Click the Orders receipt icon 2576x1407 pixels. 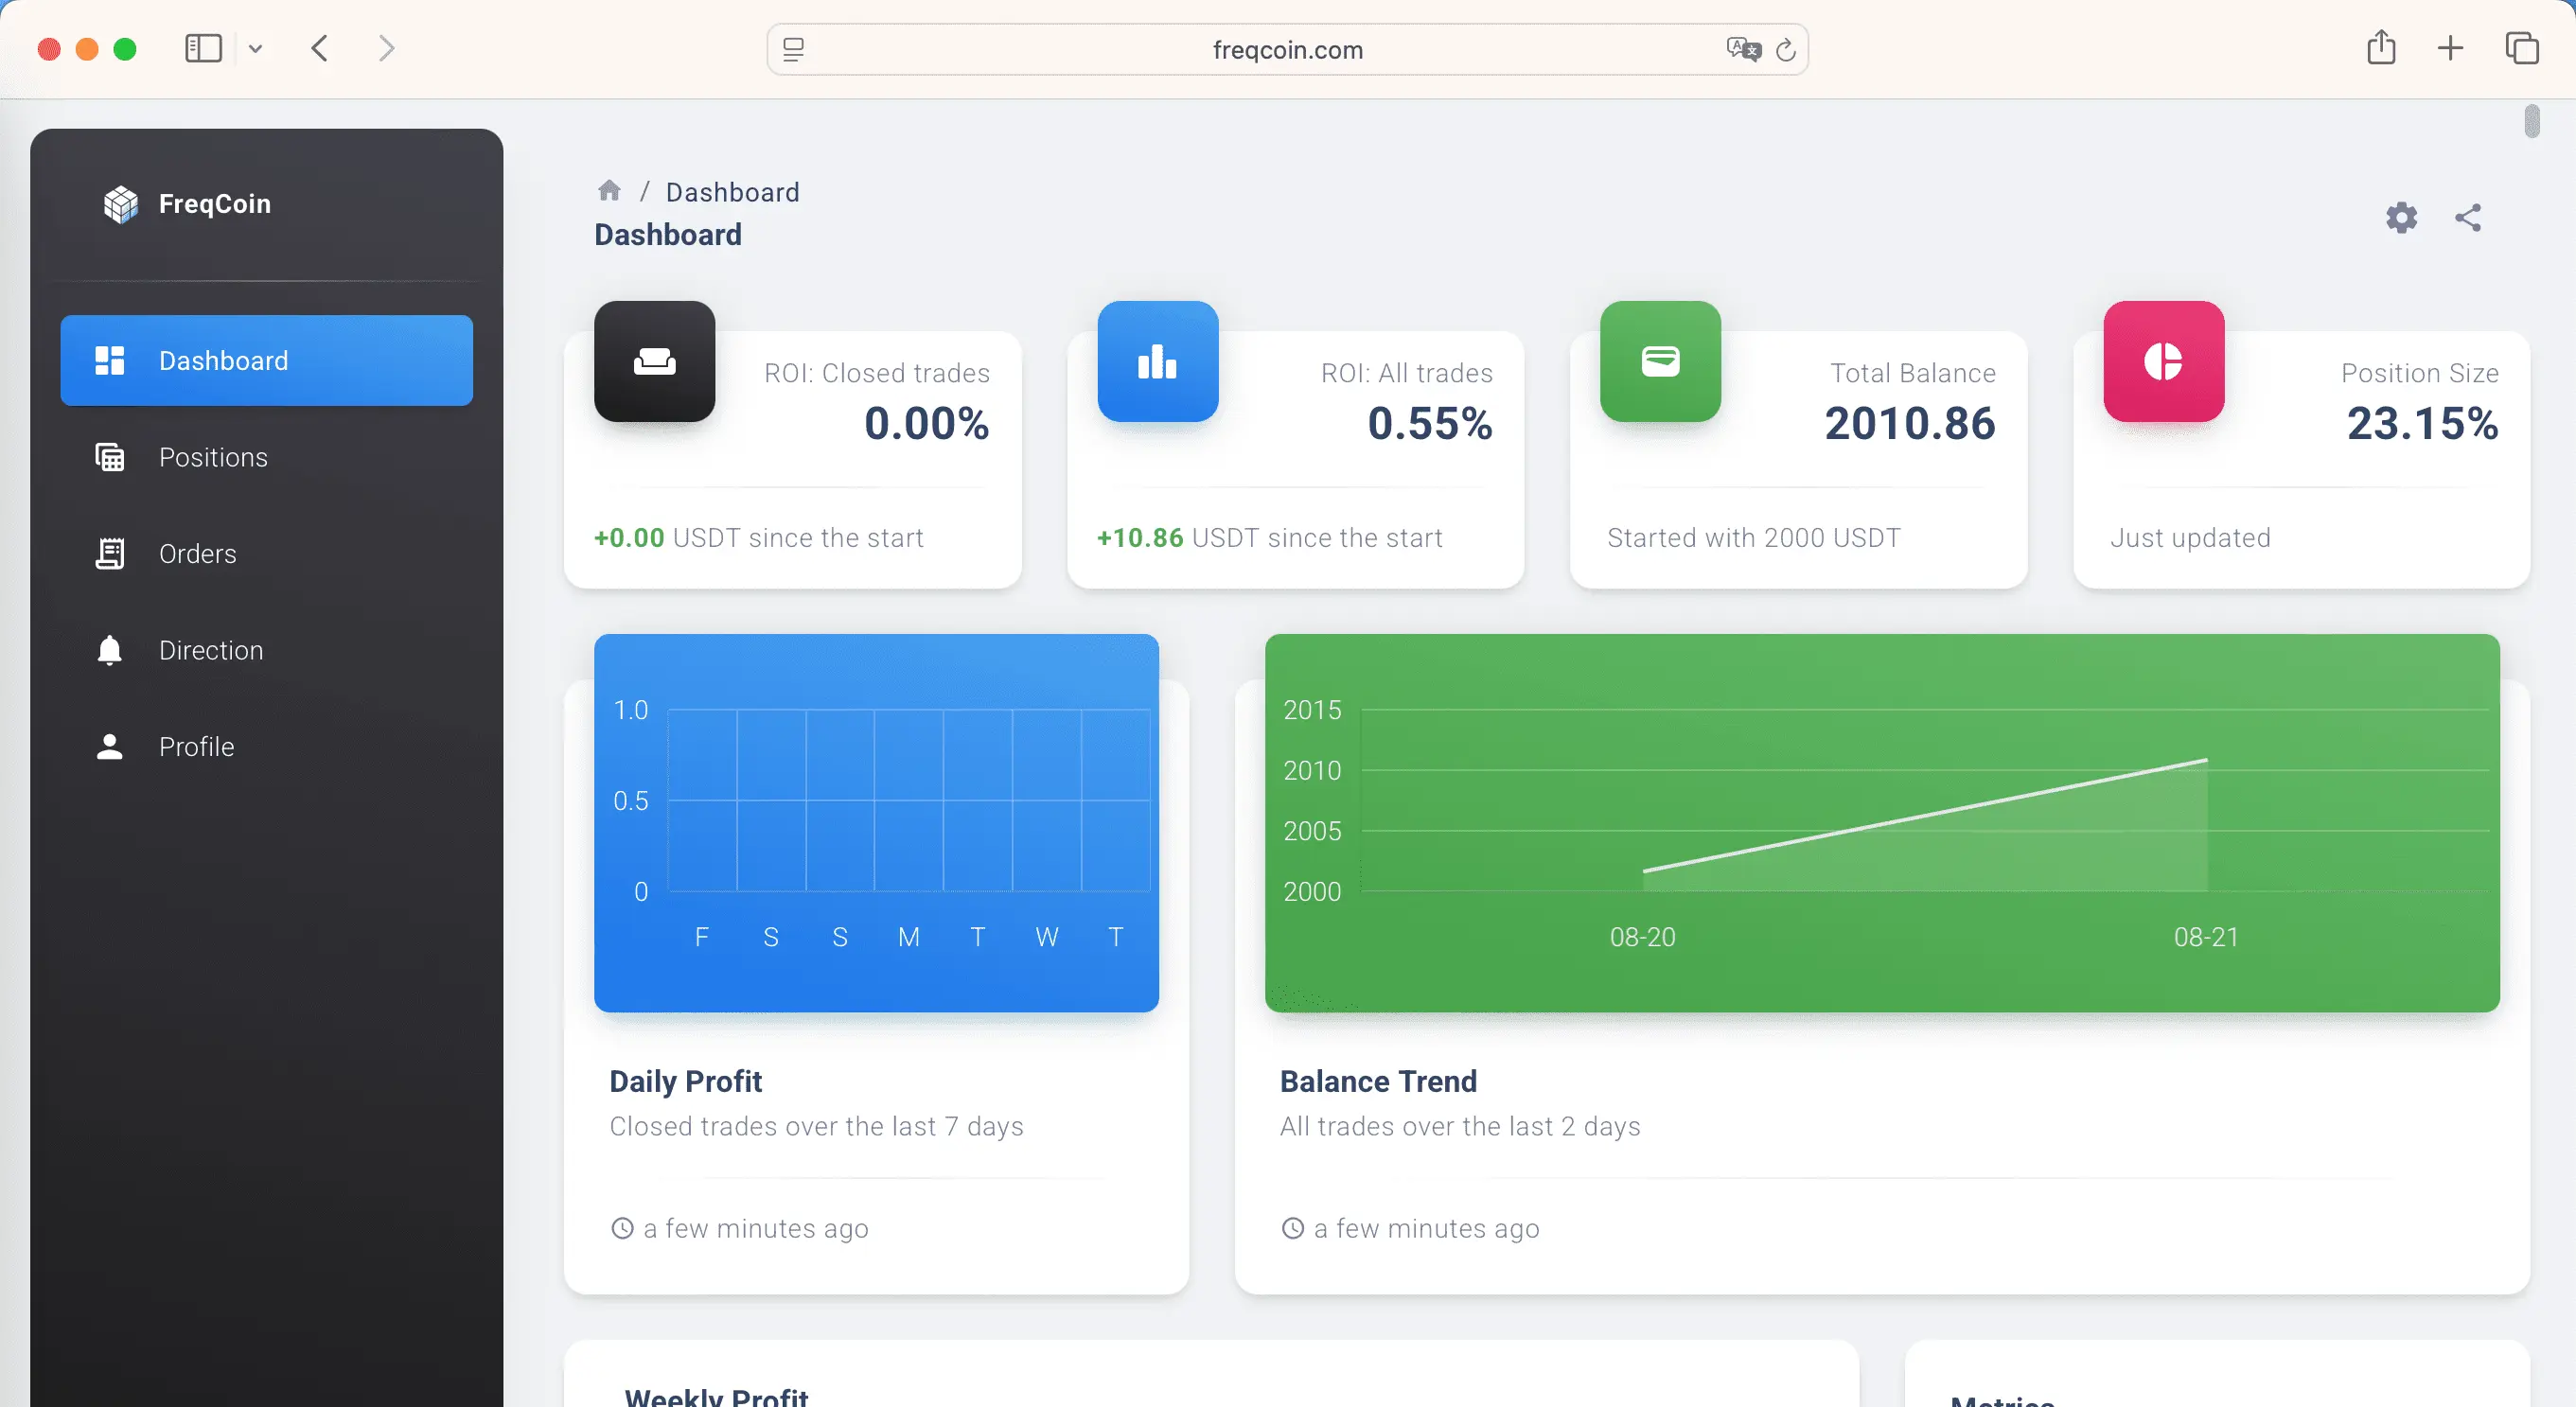[110, 553]
